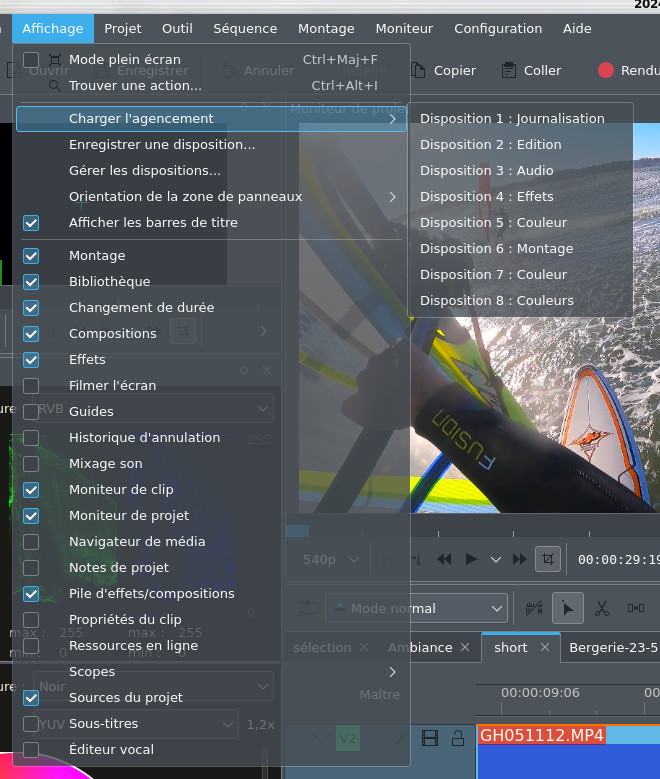The image size is (660, 779).
Task: Enable Historique d'annulation checkbox
Action: tap(31, 438)
